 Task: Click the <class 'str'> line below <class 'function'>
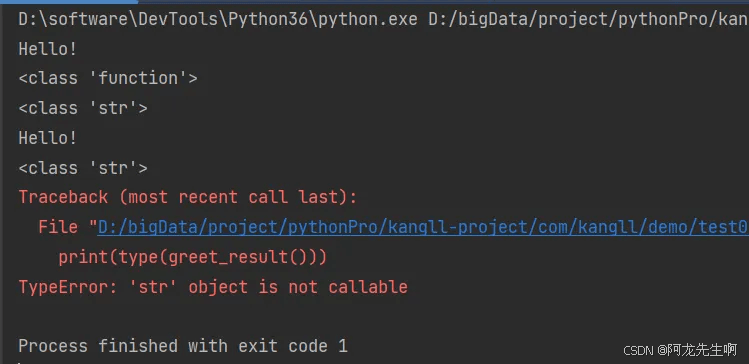pos(83,108)
